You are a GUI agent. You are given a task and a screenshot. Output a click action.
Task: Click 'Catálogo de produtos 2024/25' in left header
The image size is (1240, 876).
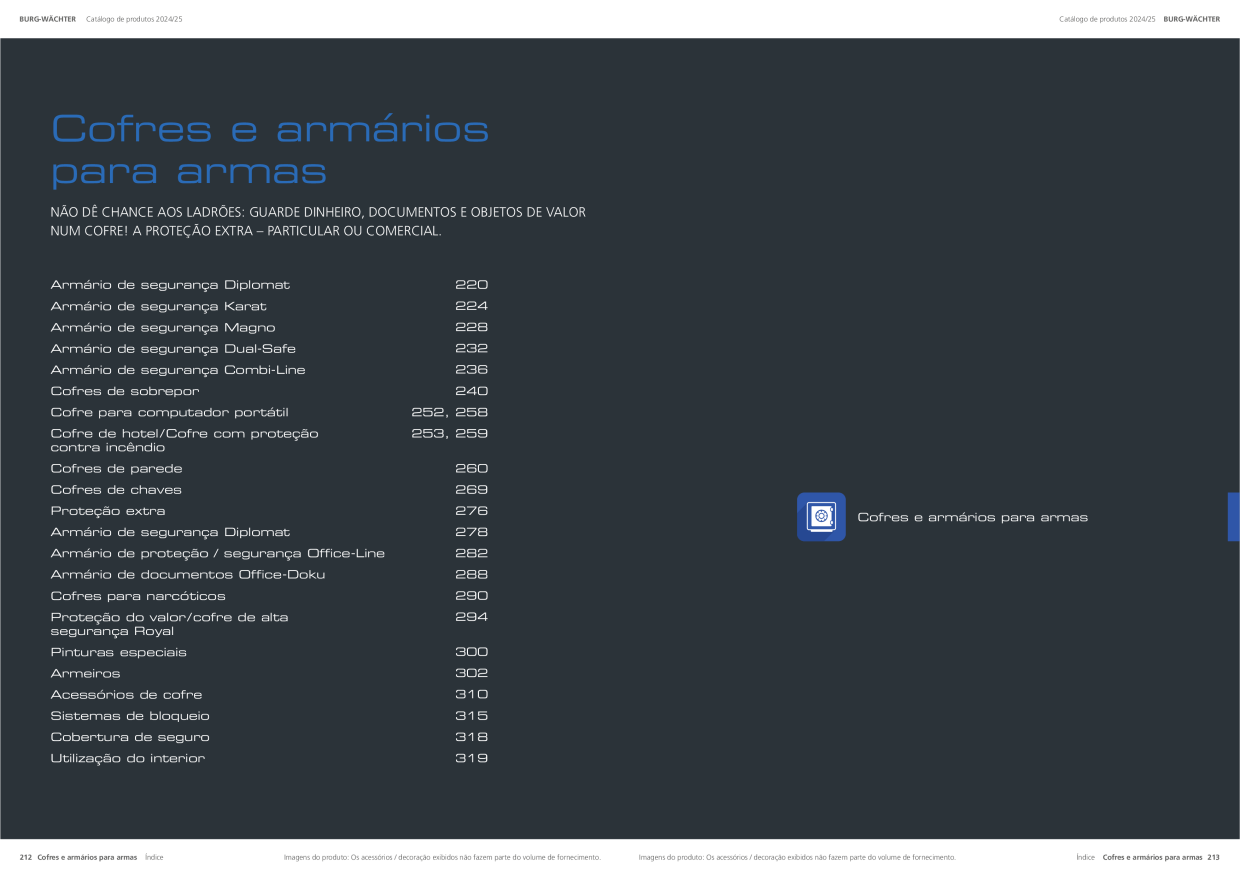pos(134,19)
